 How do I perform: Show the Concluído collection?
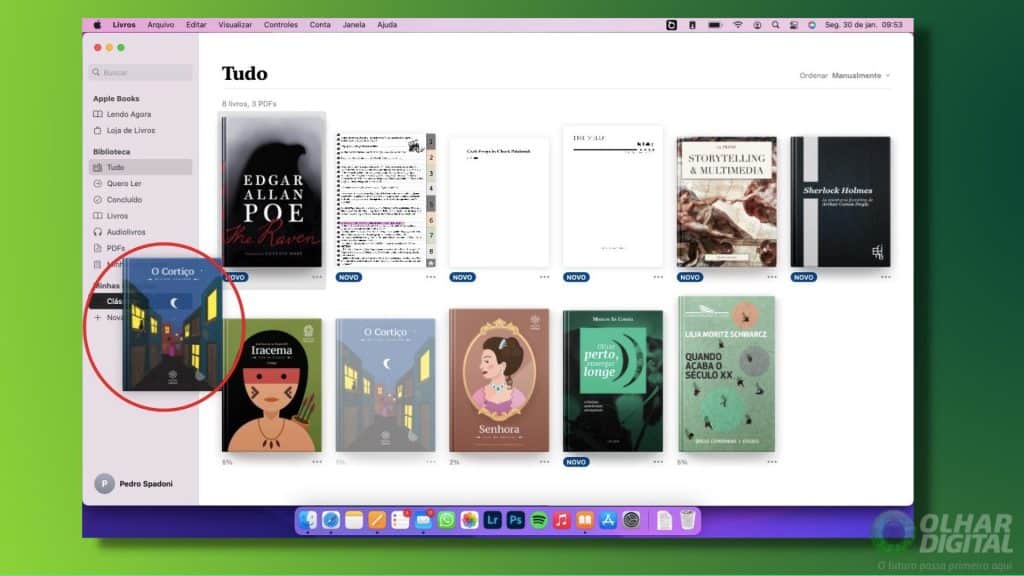point(123,200)
